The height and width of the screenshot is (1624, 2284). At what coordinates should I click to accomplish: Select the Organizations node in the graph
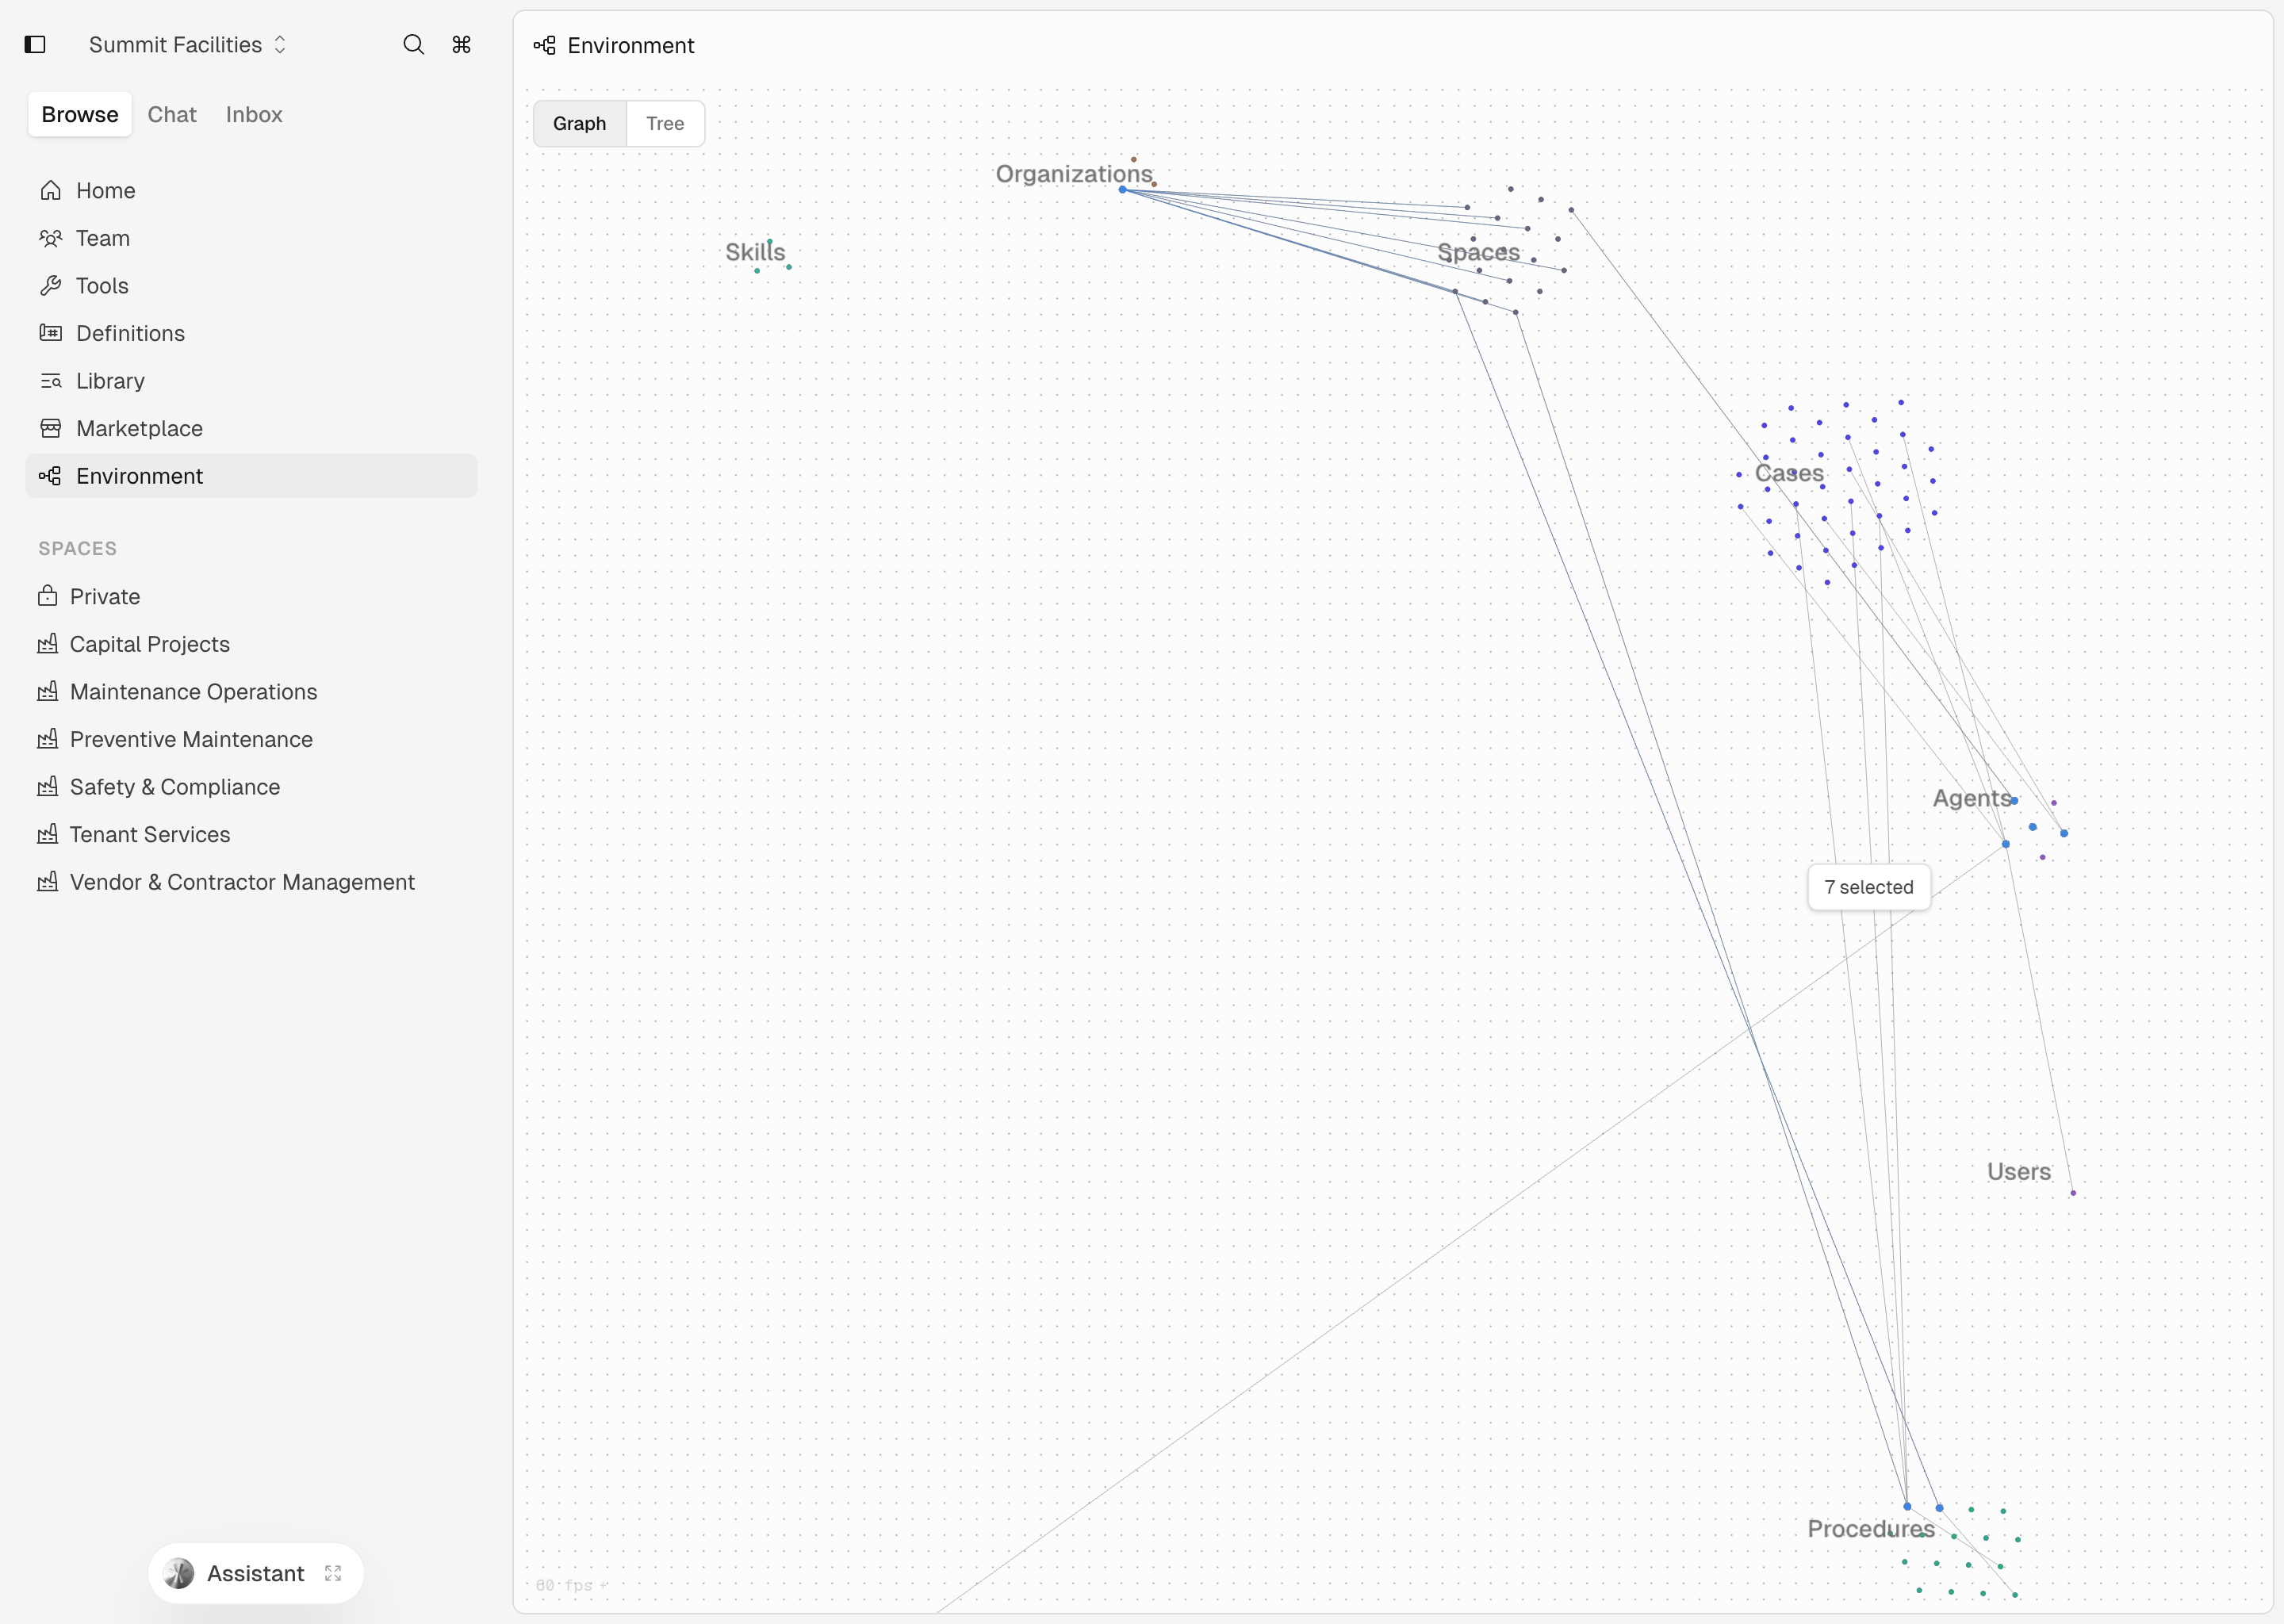(x=1124, y=189)
